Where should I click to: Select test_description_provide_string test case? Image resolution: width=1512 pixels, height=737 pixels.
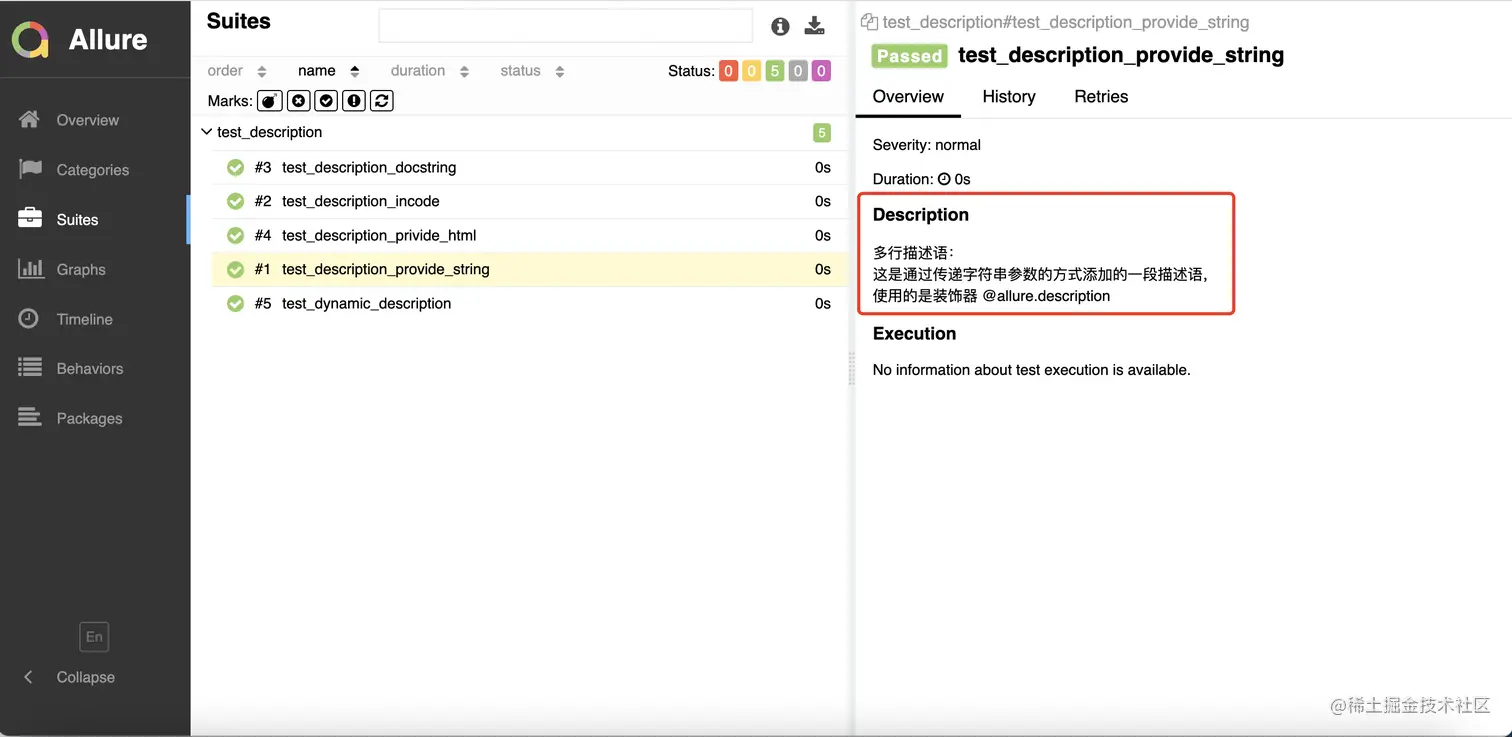530,270
